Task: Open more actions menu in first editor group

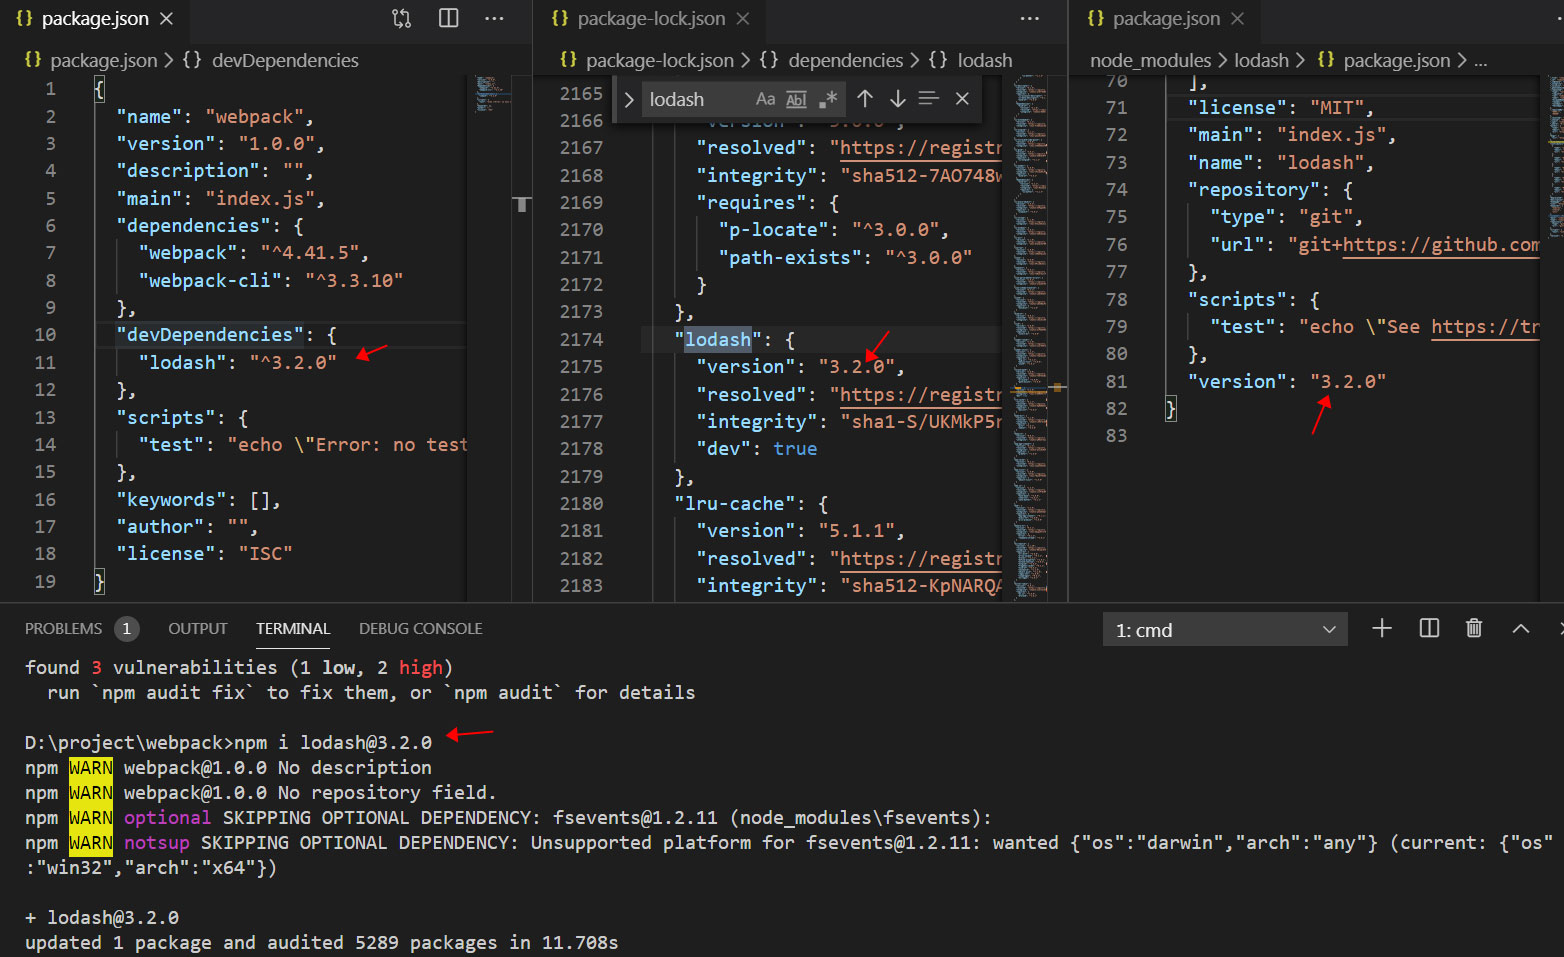Action: pos(494,18)
